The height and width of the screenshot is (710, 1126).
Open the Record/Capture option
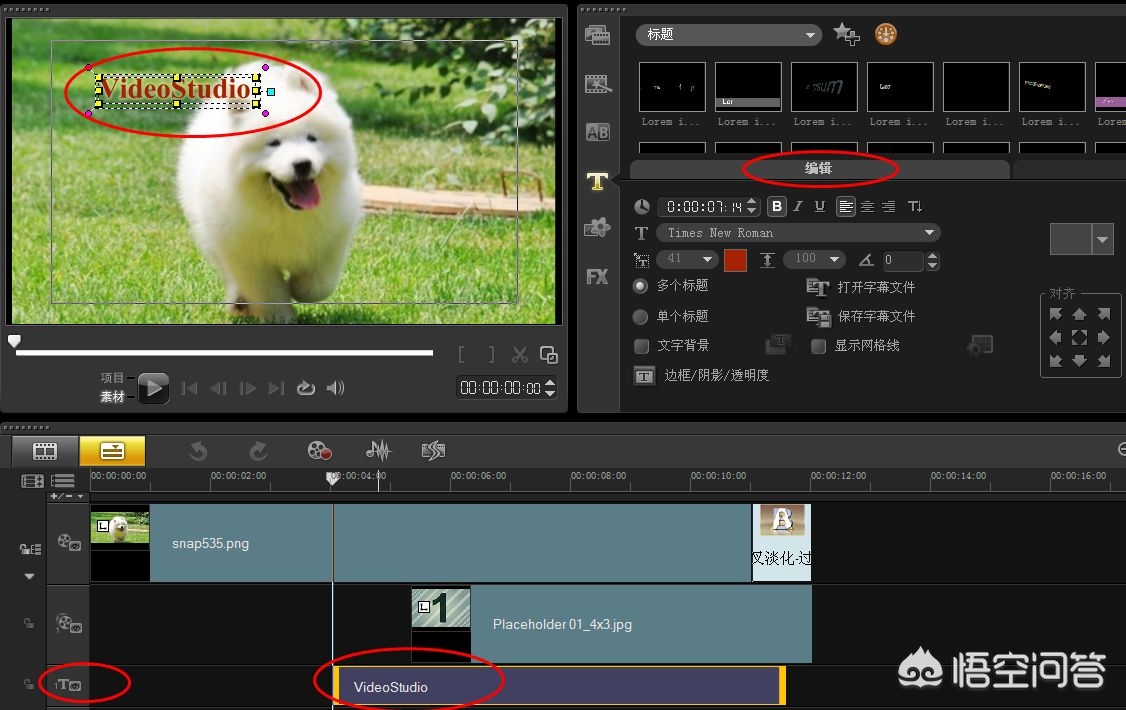point(319,451)
